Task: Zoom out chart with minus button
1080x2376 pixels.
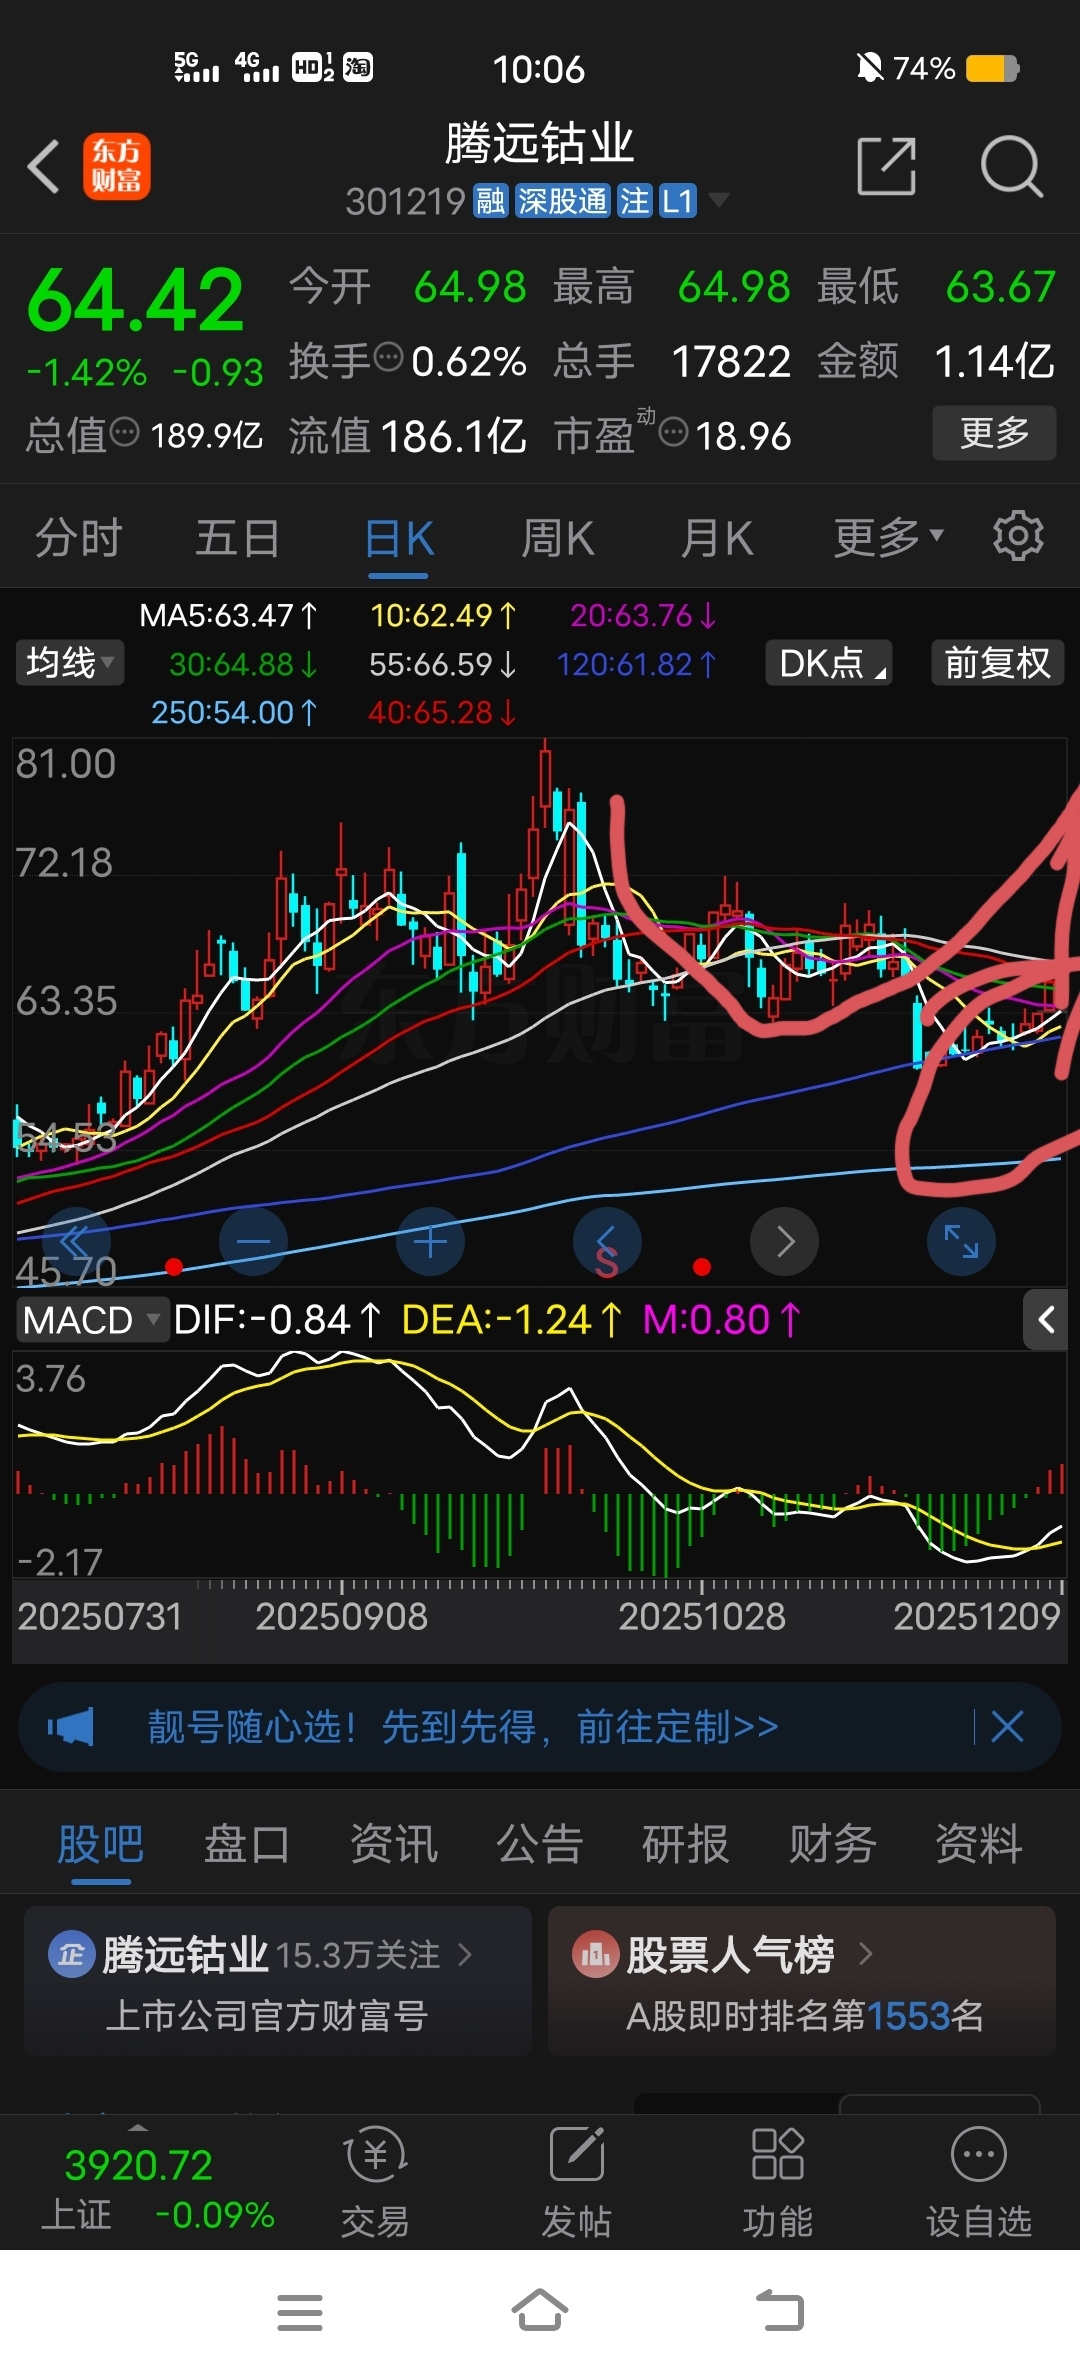Action: click(x=253, y=1241)
